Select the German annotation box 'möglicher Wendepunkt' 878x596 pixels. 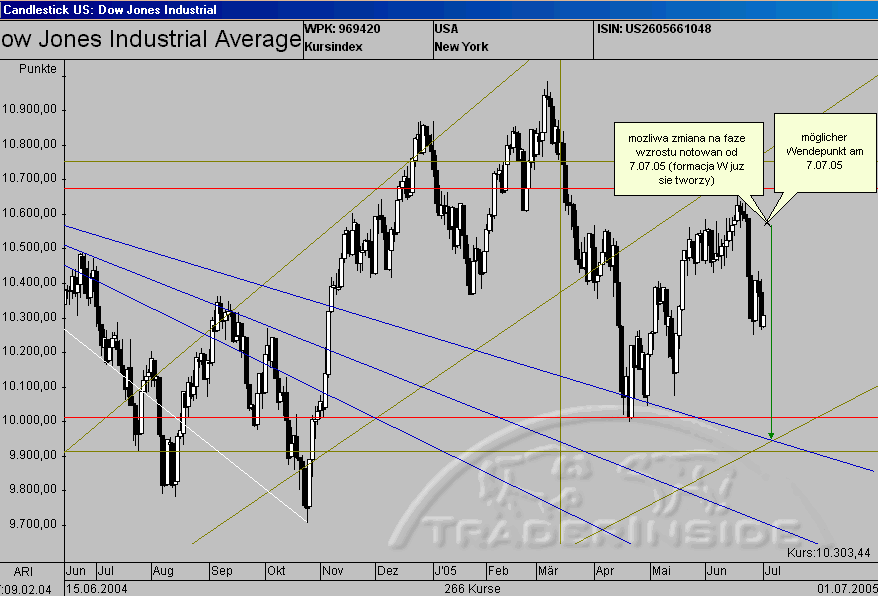click(x=824, y=152)
